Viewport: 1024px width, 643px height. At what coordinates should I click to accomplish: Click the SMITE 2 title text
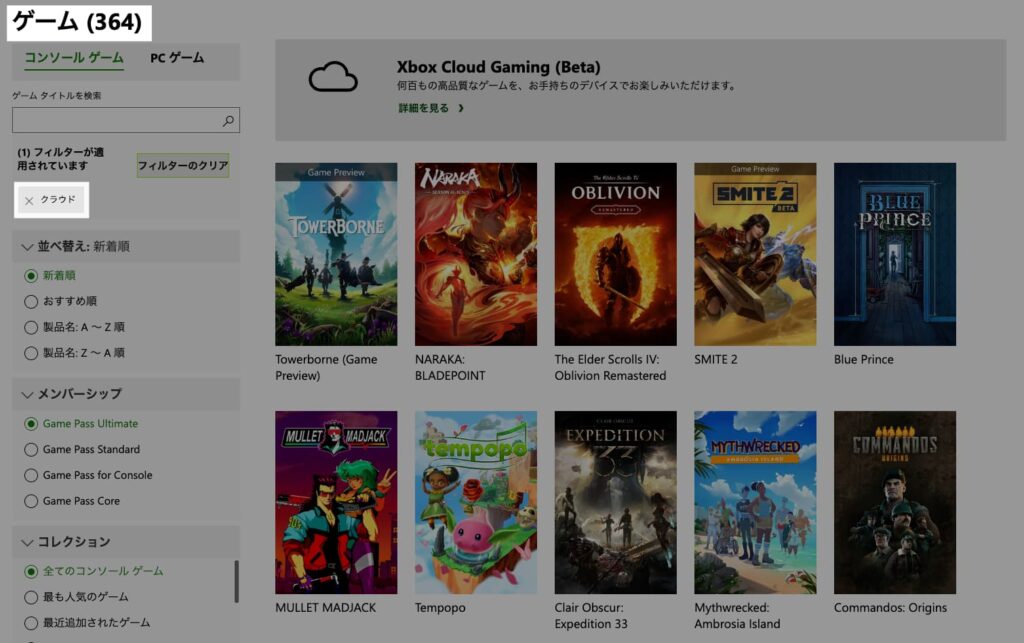click(716, 360)
